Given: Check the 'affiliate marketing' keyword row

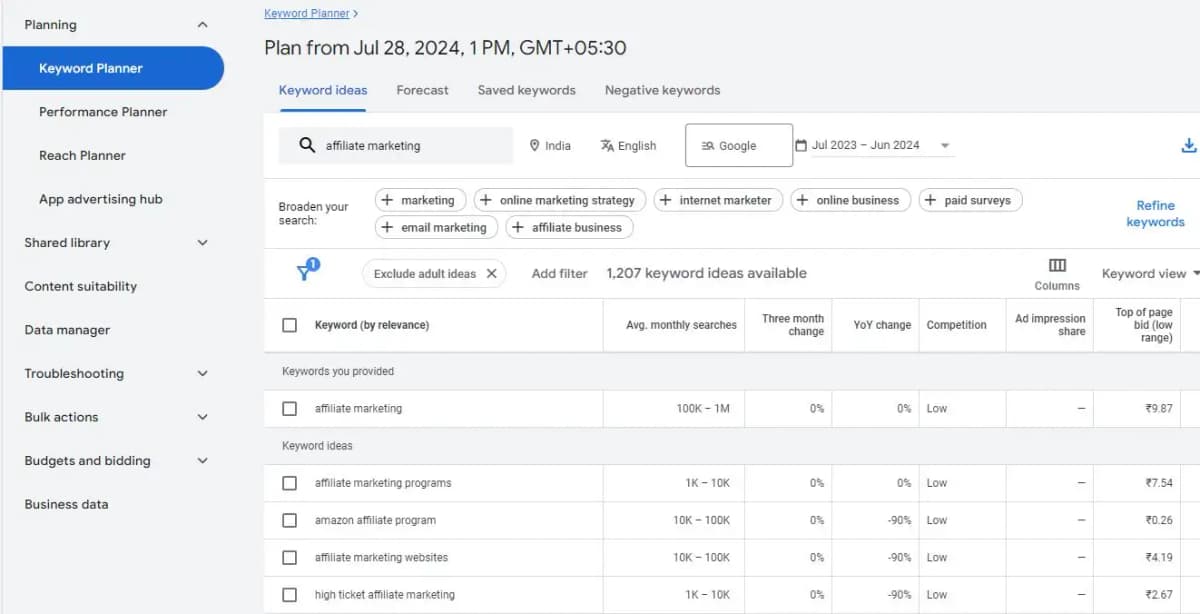Looking at the screenshot, I should pyautogui.click(x=290, y=408).
